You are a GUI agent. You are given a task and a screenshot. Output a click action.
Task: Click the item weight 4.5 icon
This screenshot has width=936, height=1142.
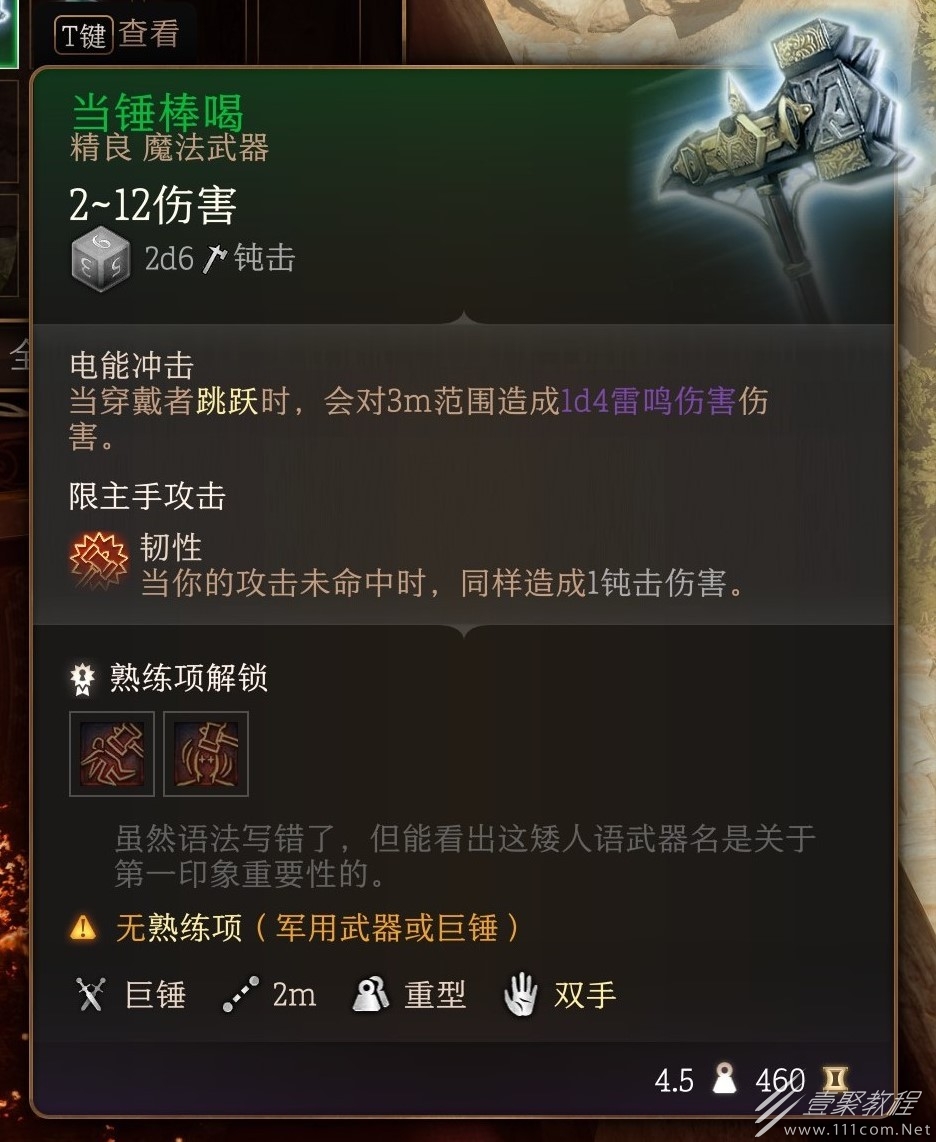point(725,1079)
